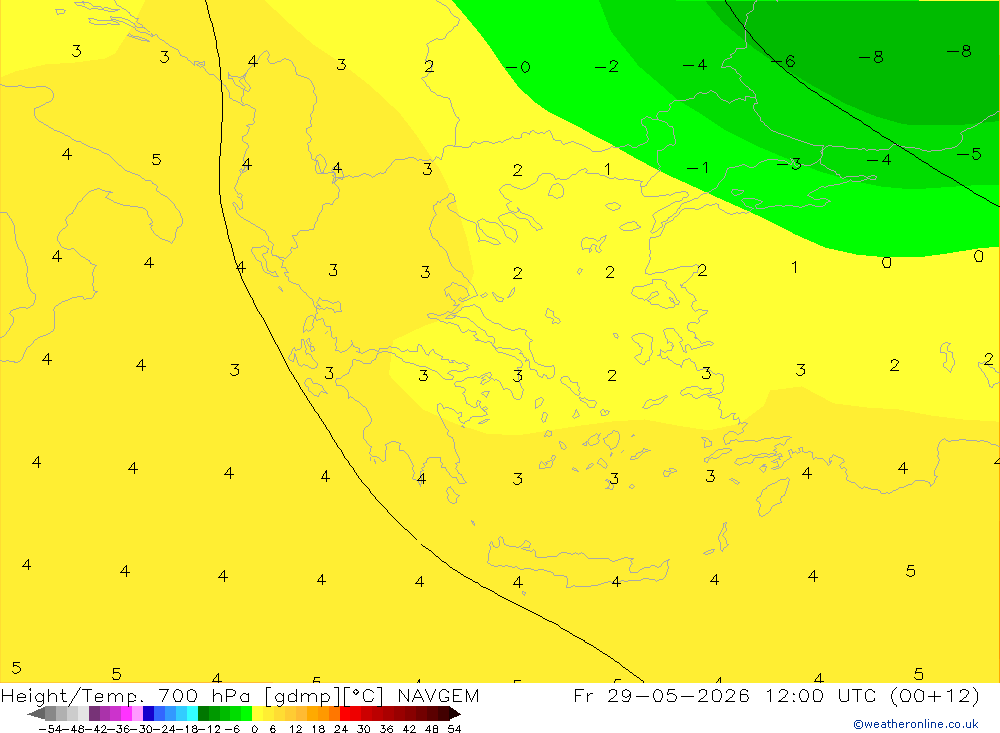
Task: Click the '-0' temperature value near the green boundary
Action: [x=518, y=66]
